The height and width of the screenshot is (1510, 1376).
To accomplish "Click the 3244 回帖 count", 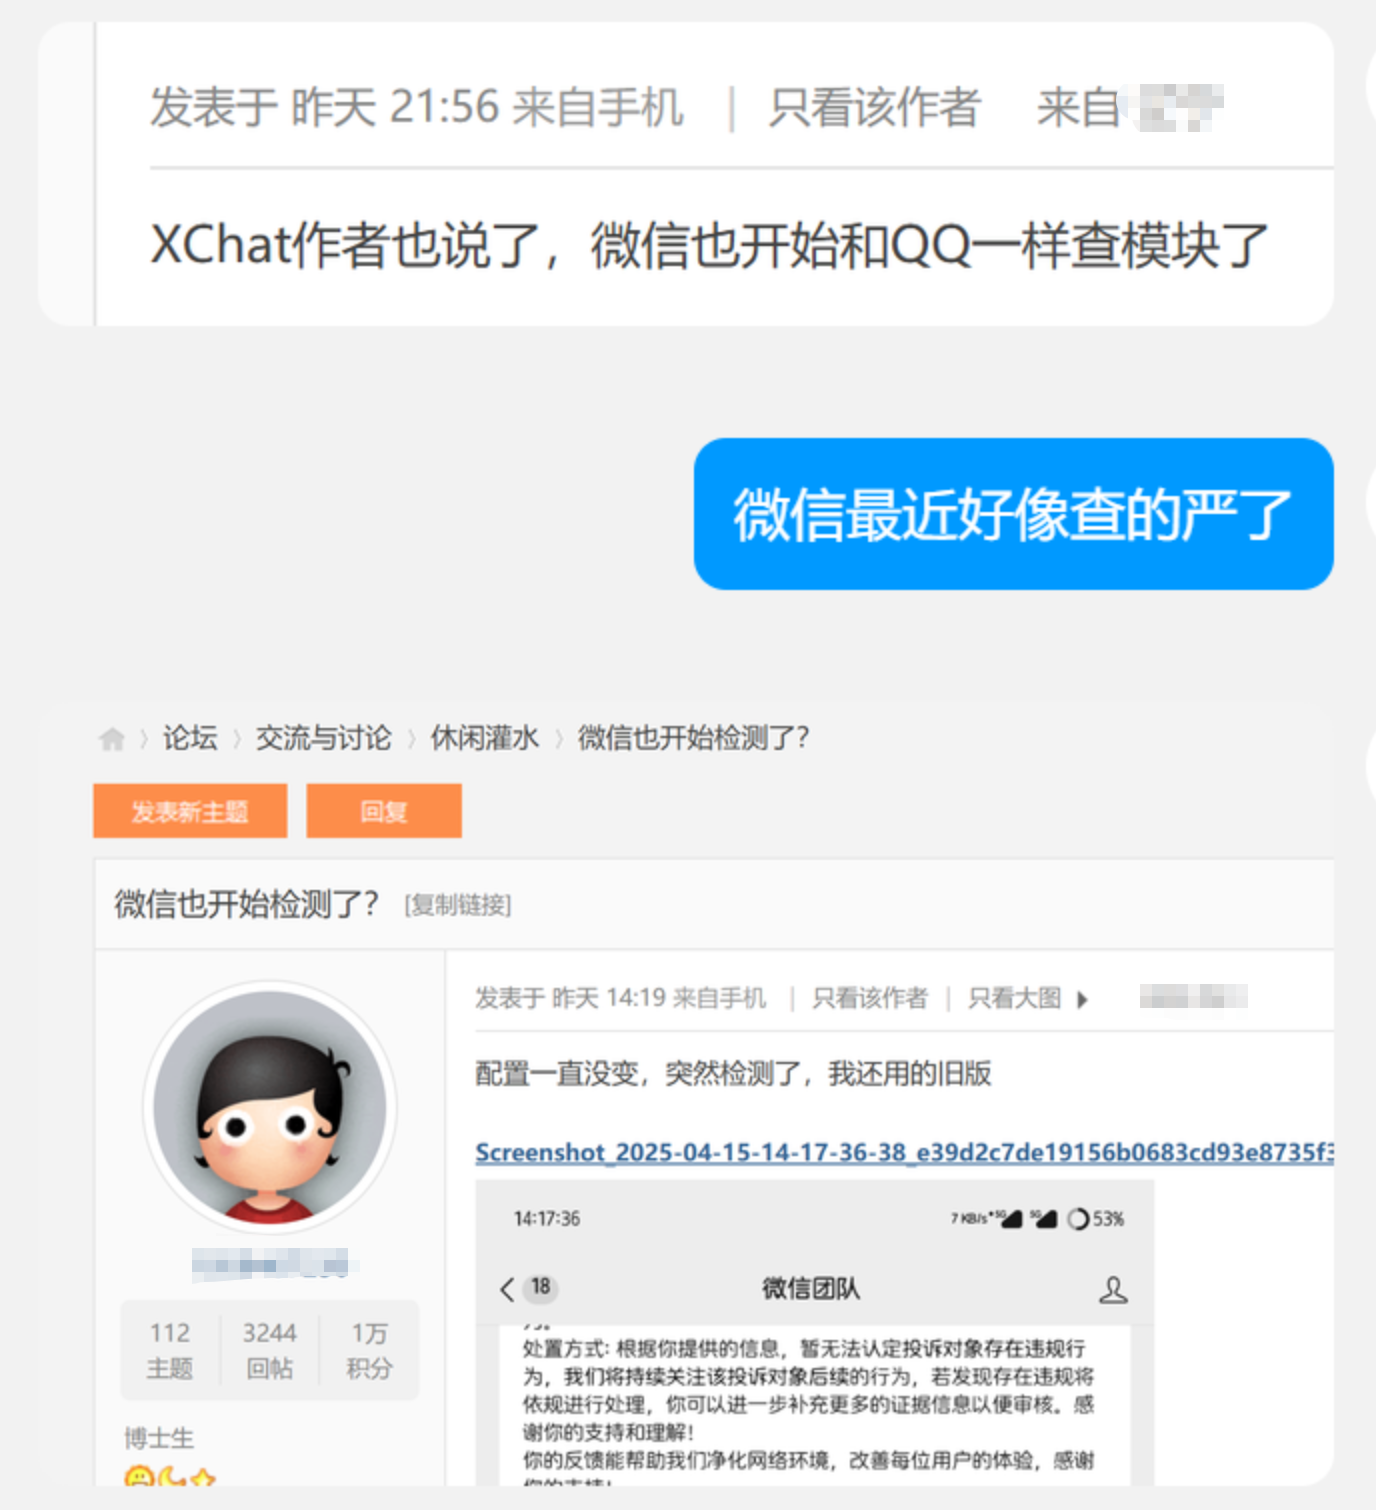I will 269,1349.
